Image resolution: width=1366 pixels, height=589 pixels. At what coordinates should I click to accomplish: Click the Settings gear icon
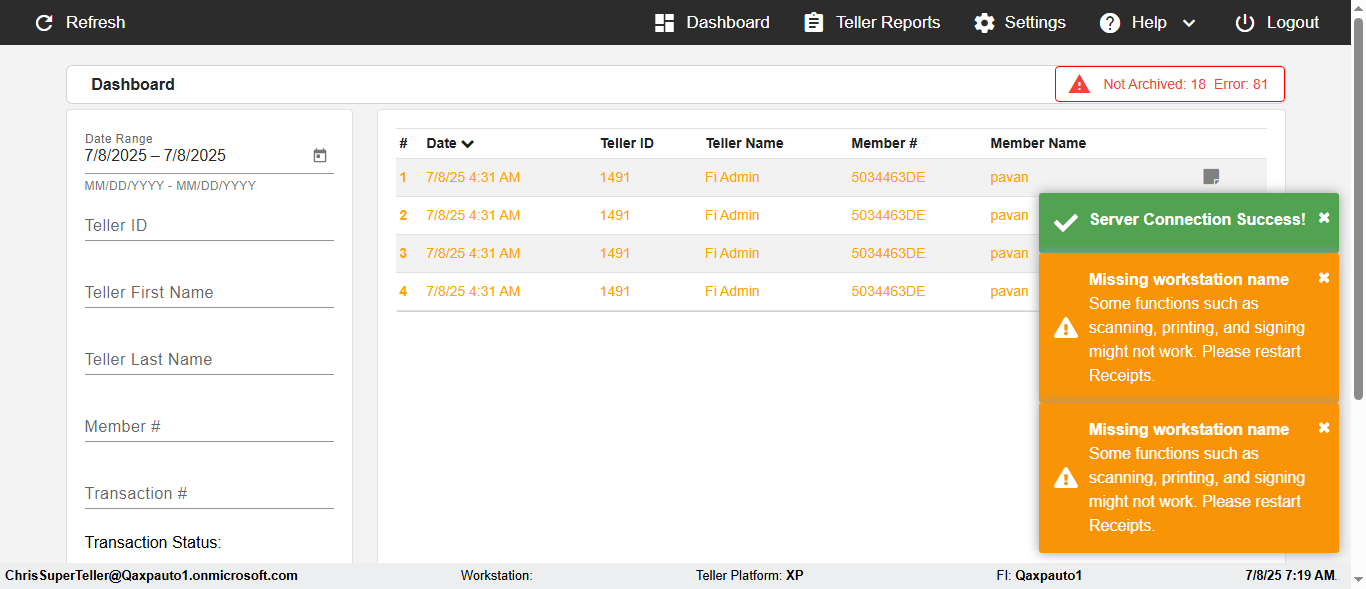pyautogui.click(x=985, y=23)
